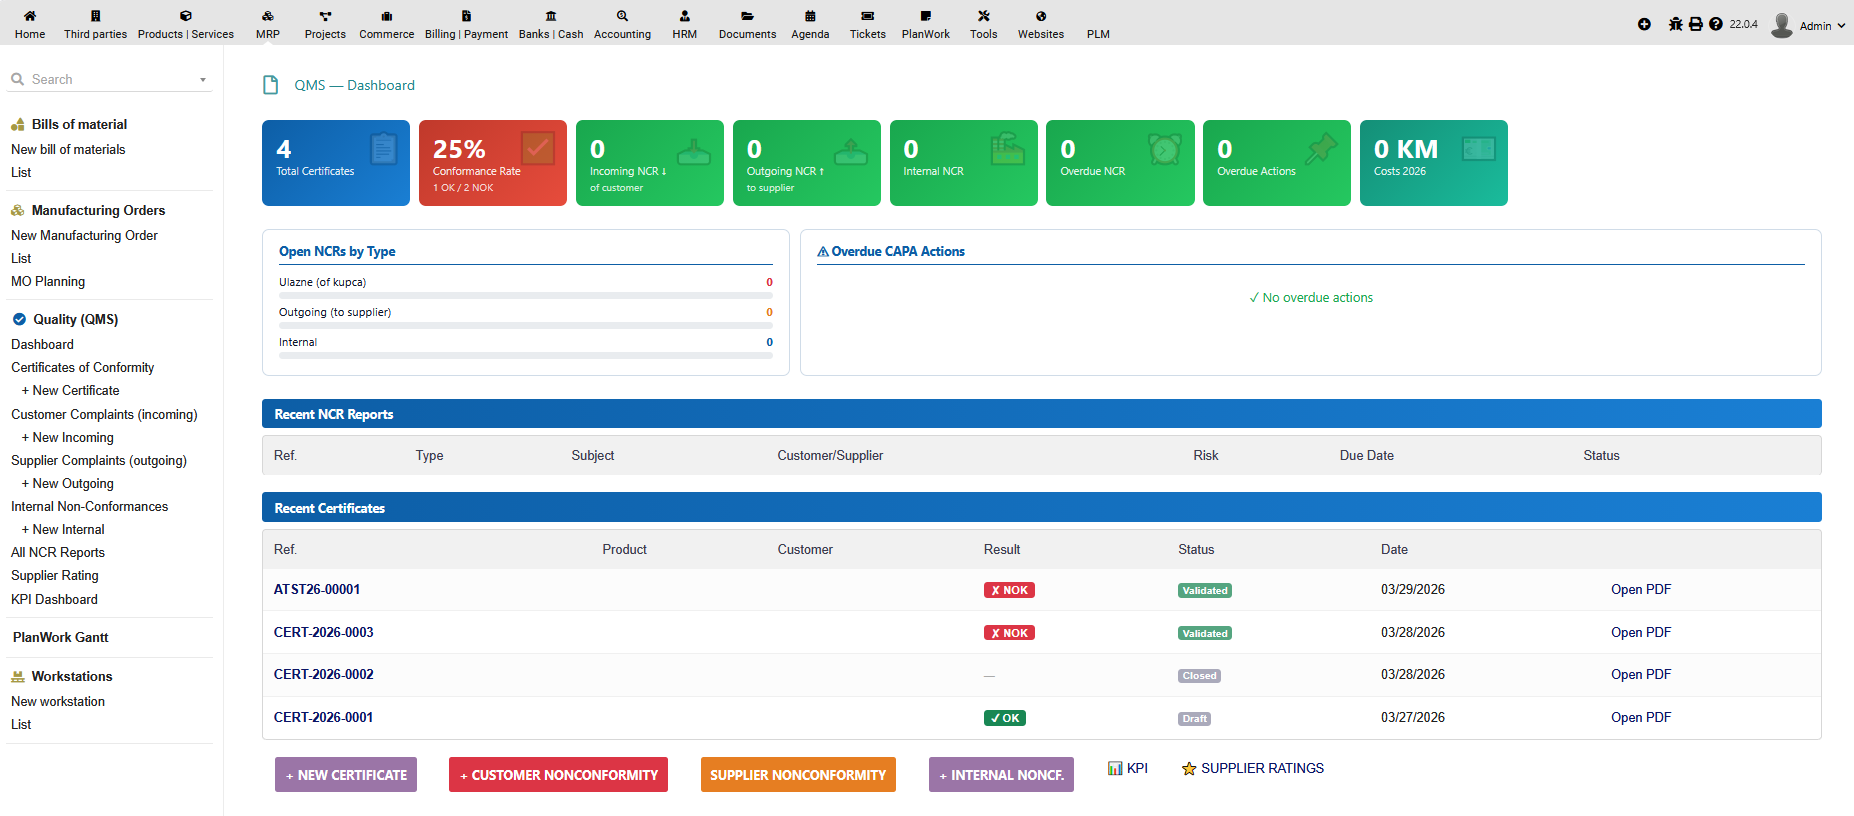
Task: Click the Costs 2026 card
Action: tap(1434, 163)
